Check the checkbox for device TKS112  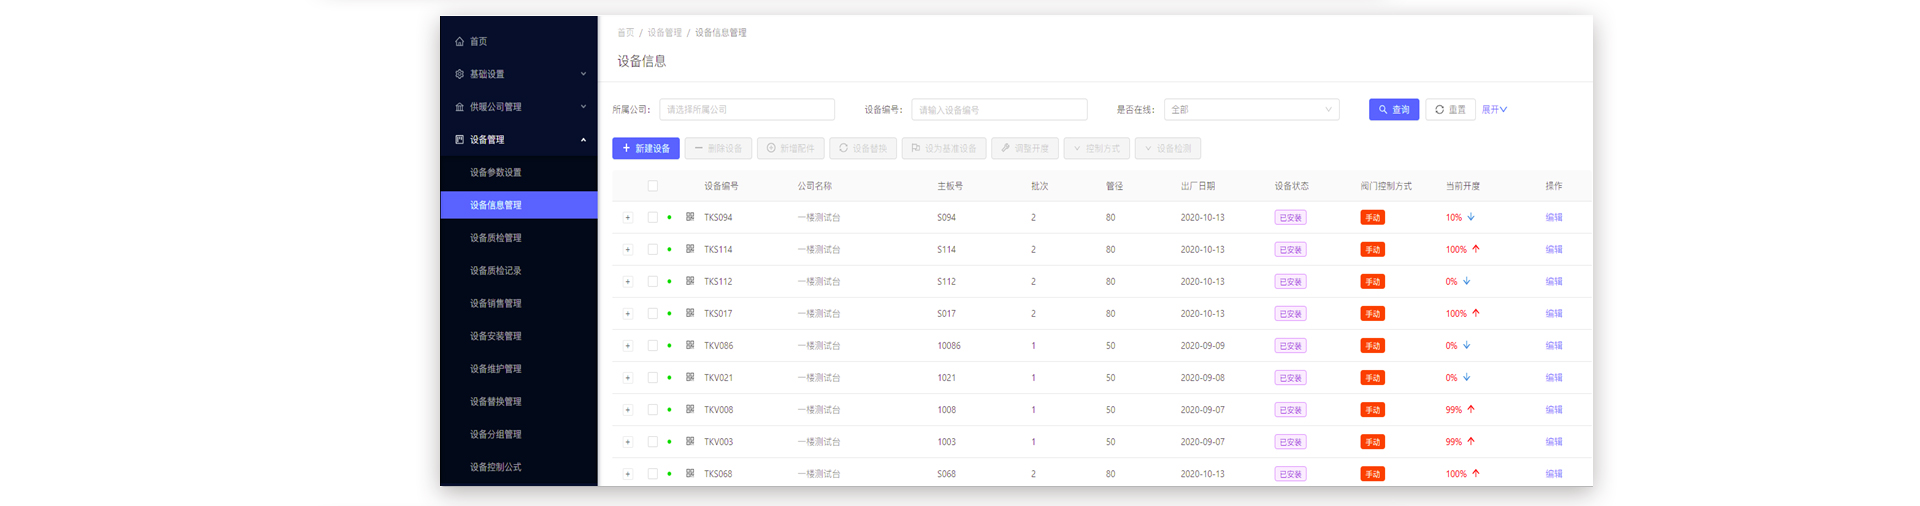click(x=653, y=282)
